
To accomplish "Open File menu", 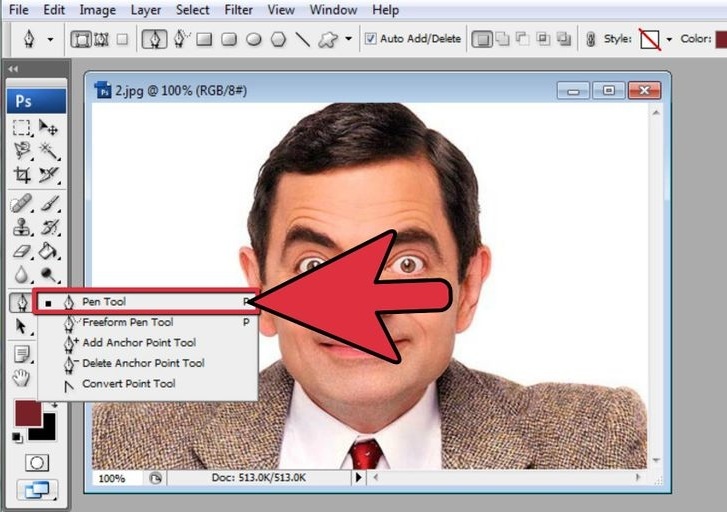I will (x=19, y=10).
